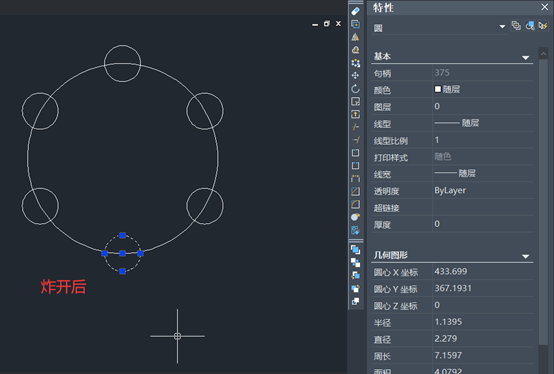The image size is (554, 374).
Task: Click the 颜色 value 随层
Action: (x=452, y=89)
